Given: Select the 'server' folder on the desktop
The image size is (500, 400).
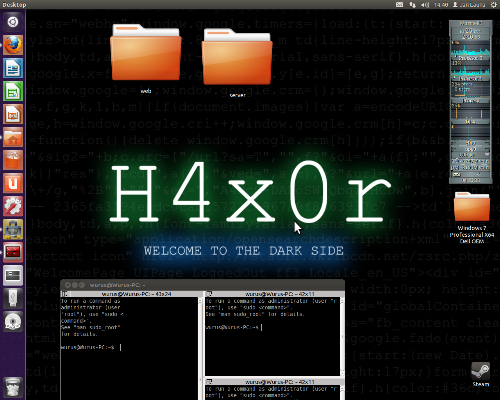Looking at the screenshot, I should (x=237, y=62).
